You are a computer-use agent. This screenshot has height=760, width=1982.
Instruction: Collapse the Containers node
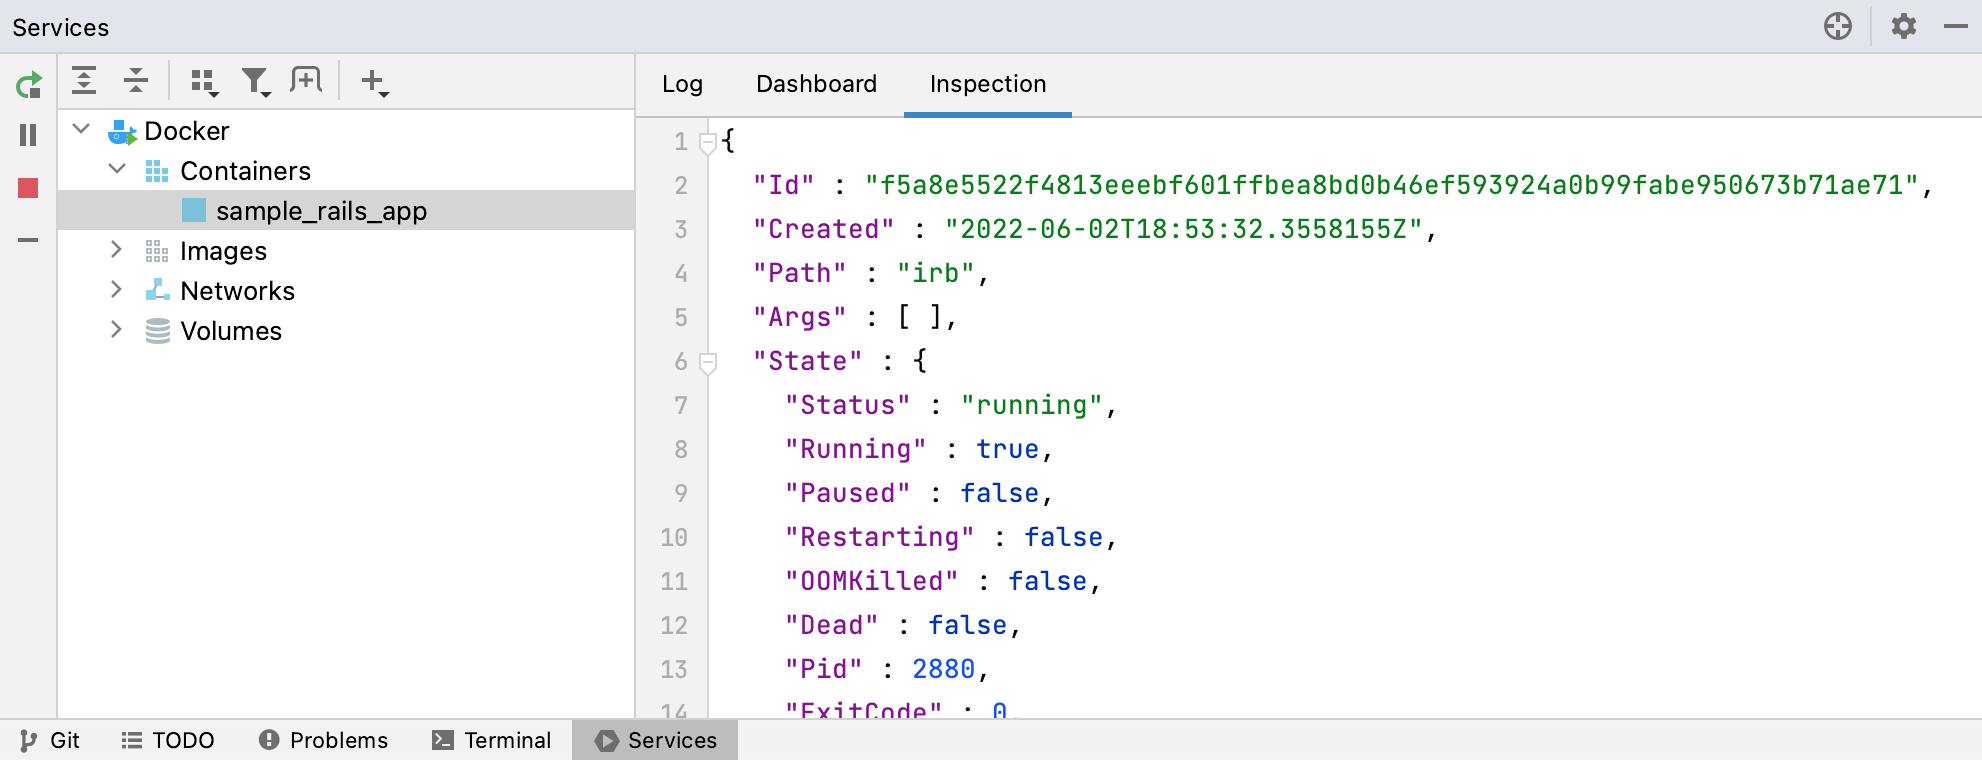117,170
